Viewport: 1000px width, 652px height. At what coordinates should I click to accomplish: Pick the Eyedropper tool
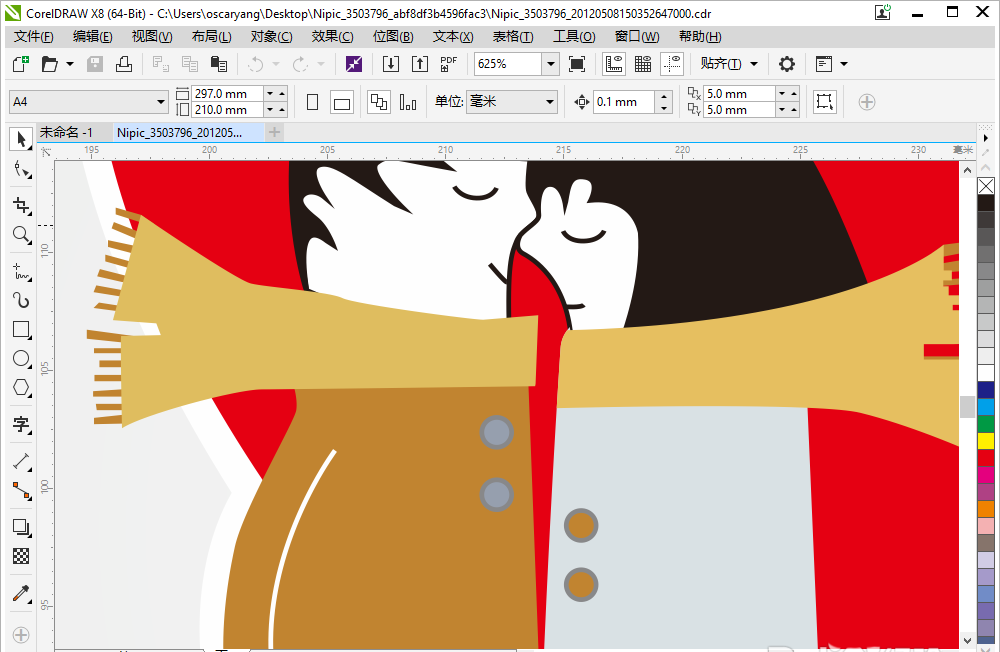tap(21, 594)
